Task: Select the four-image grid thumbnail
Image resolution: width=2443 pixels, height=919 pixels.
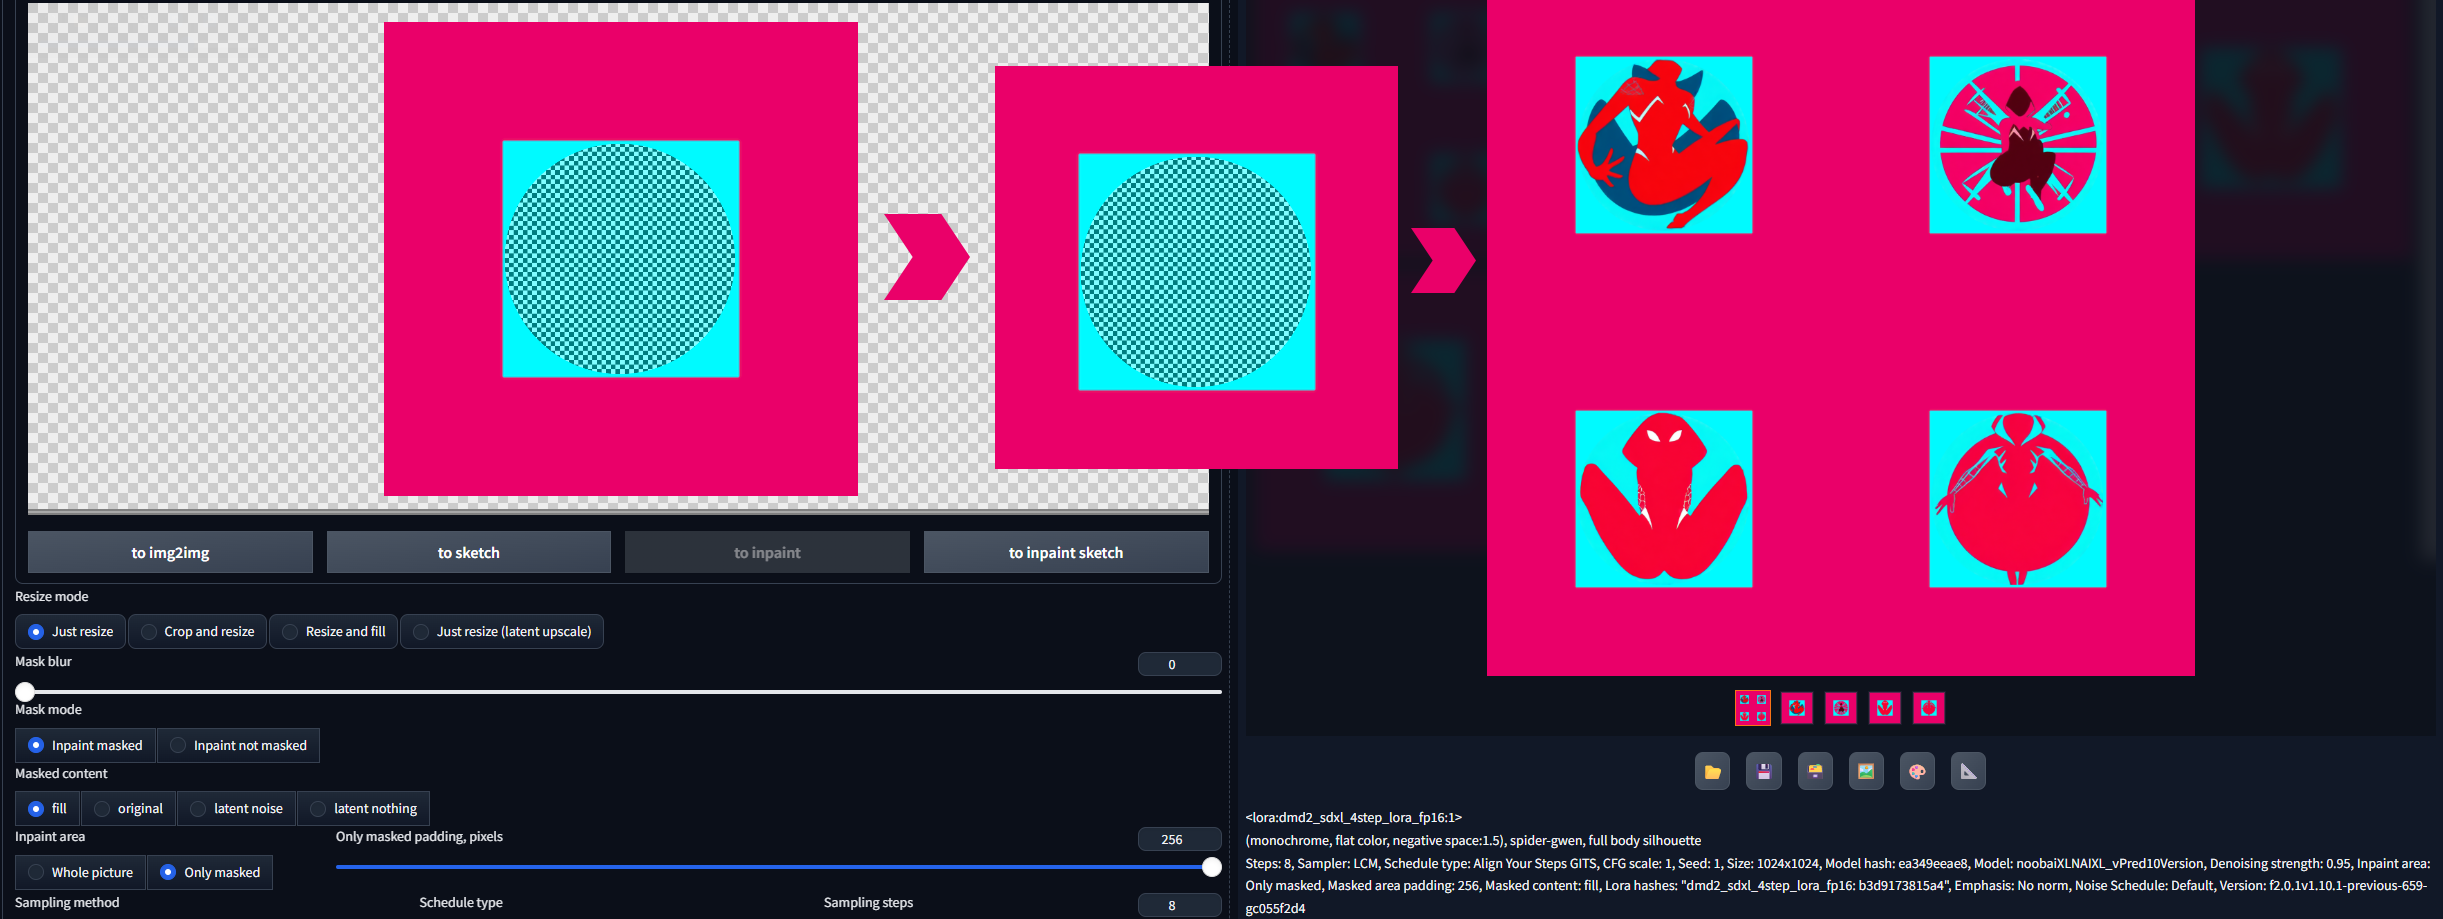Action: [x=1752, y=708]
